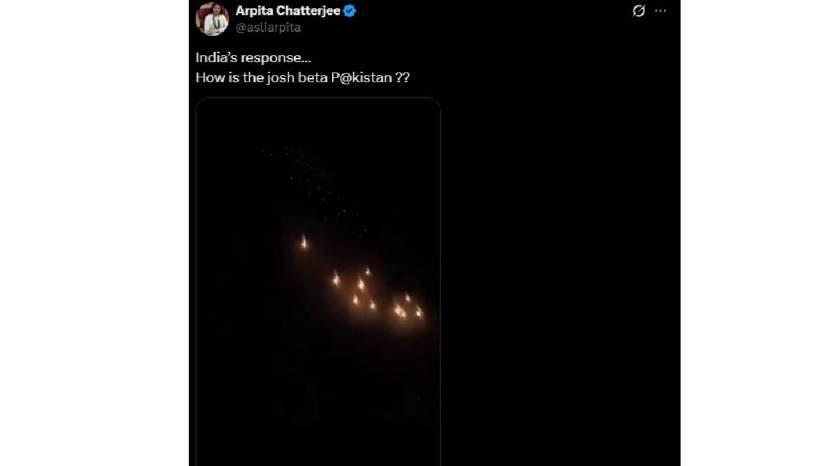Click the word "josh" in the post text
Image resolution: width=830 pixels, height=466 pixels.
click(297, 76)
